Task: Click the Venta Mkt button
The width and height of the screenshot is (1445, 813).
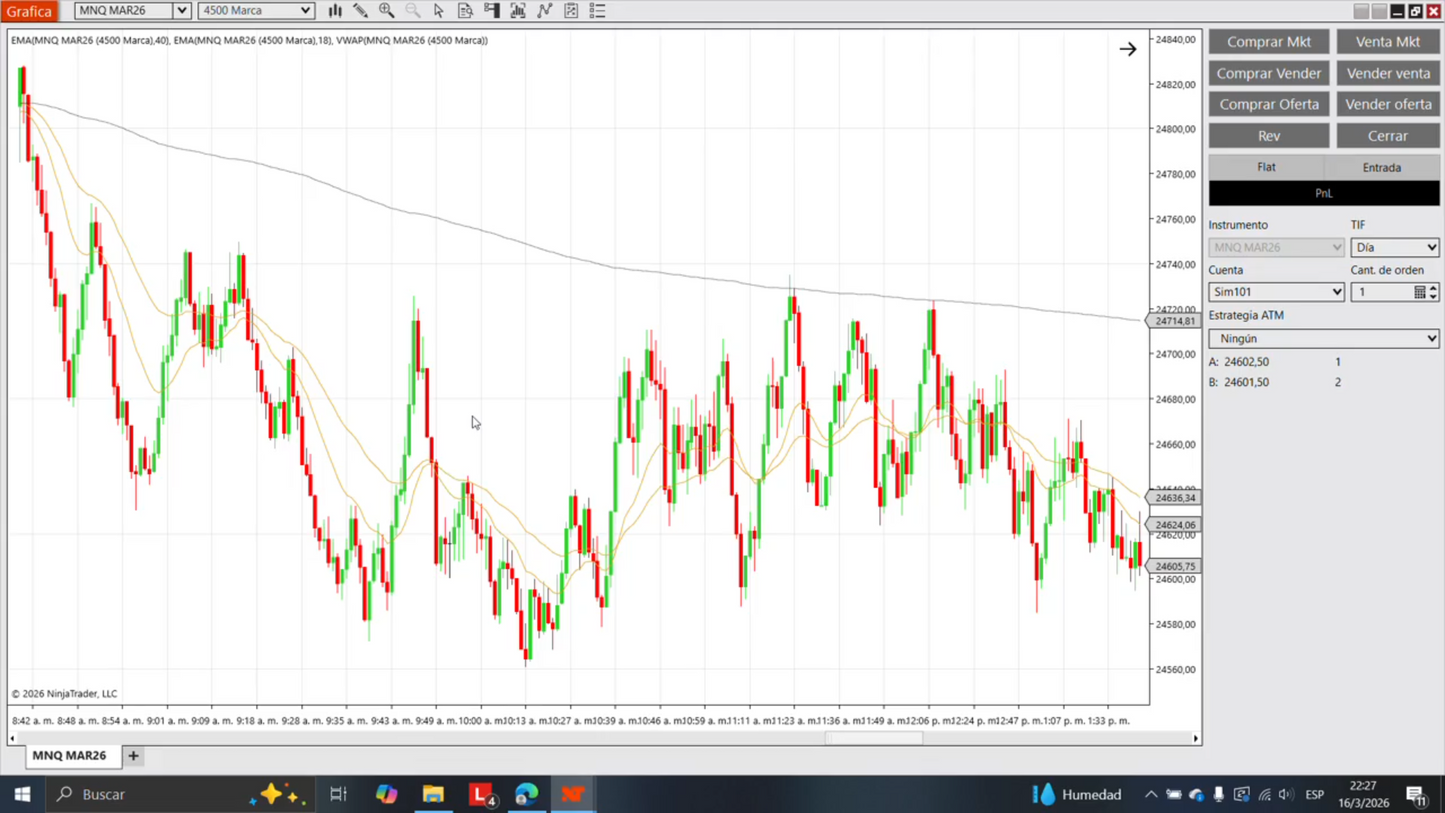Action: (x=1388, y=41)
